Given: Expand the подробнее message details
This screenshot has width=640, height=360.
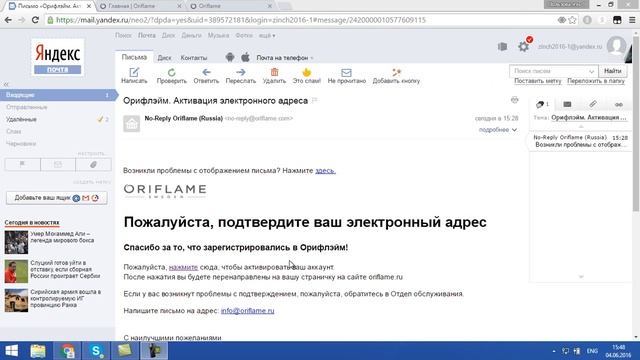Looking at the screenshot, I should tap(498, 130).
